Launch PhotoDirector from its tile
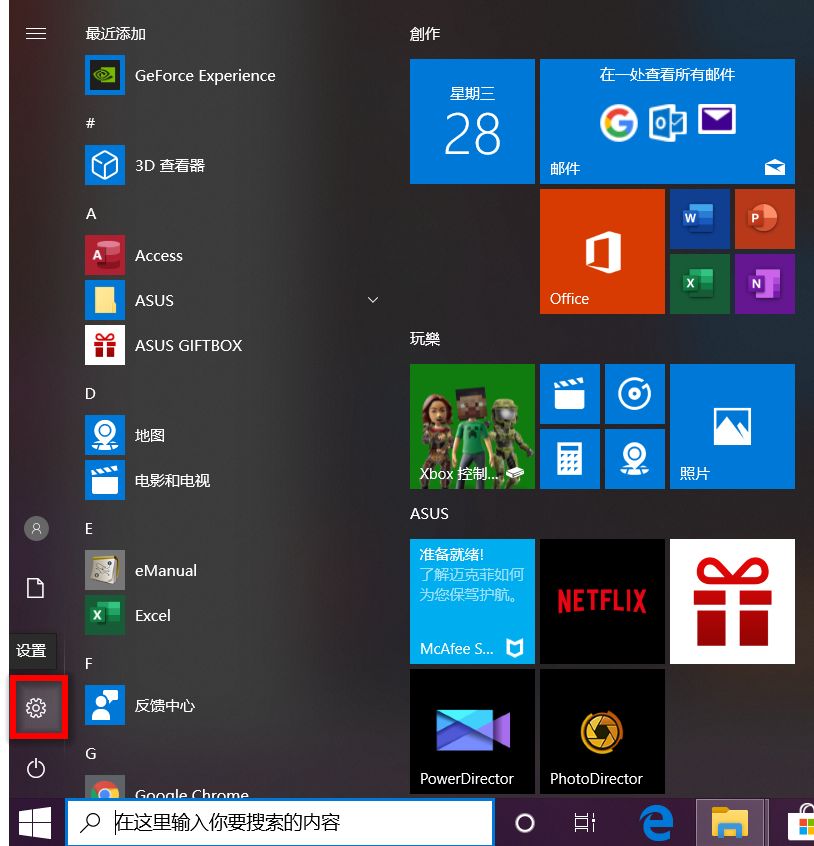 [x=601, y=731]
